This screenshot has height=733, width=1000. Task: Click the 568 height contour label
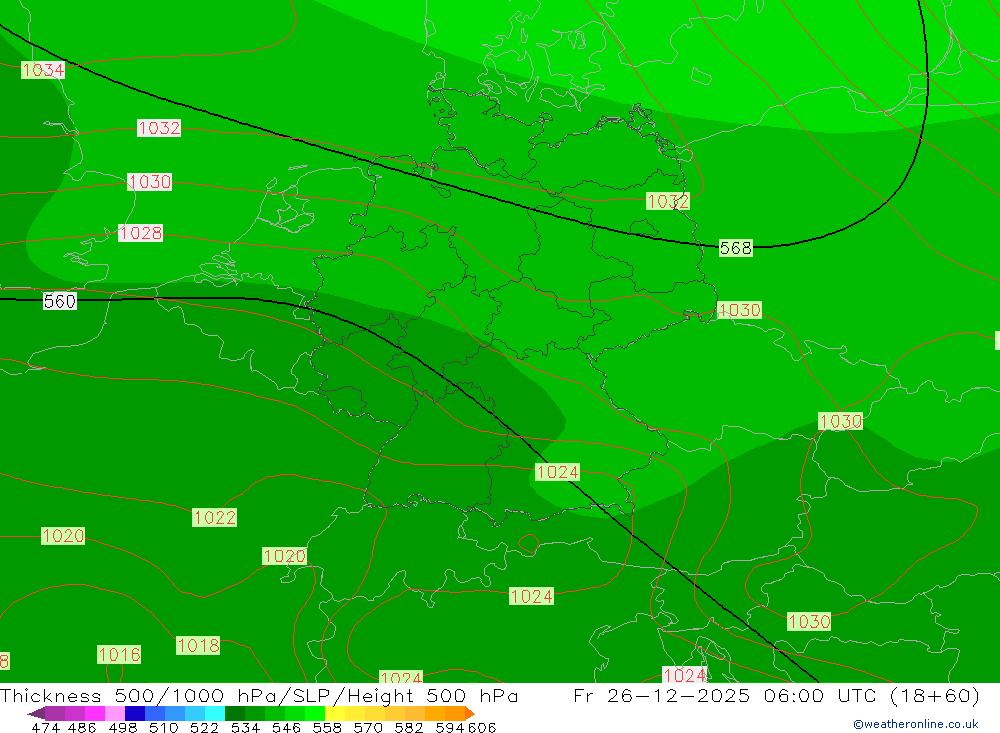pos(735,248)
